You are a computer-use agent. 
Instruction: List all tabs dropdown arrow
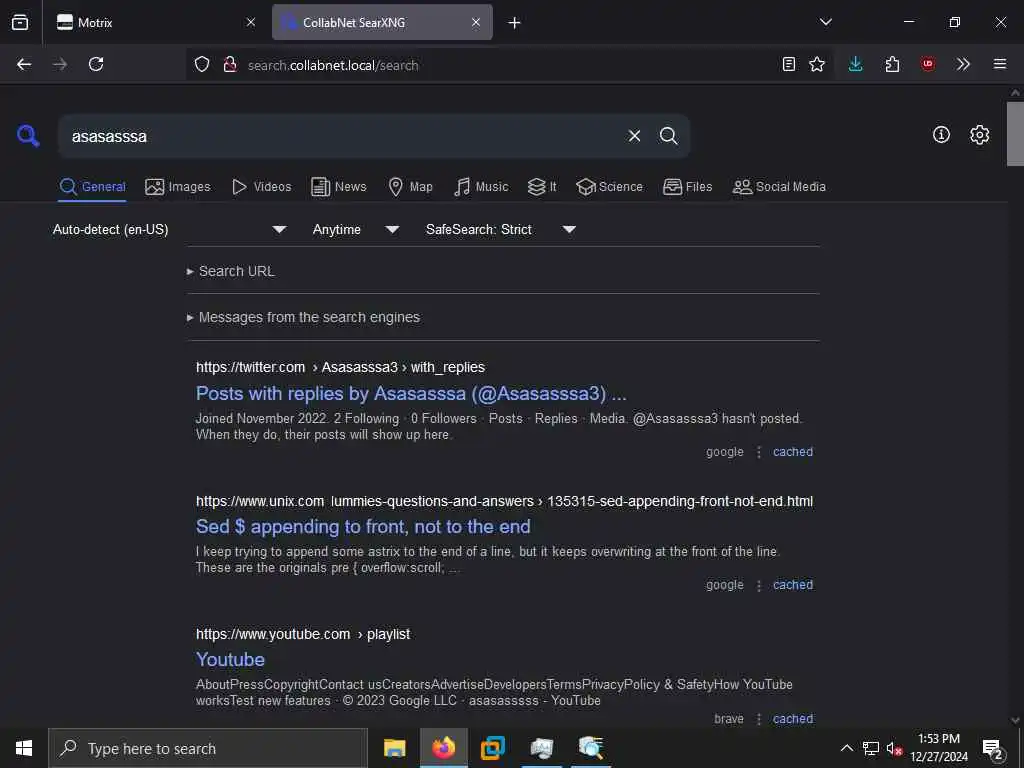(x=825, y=22)
